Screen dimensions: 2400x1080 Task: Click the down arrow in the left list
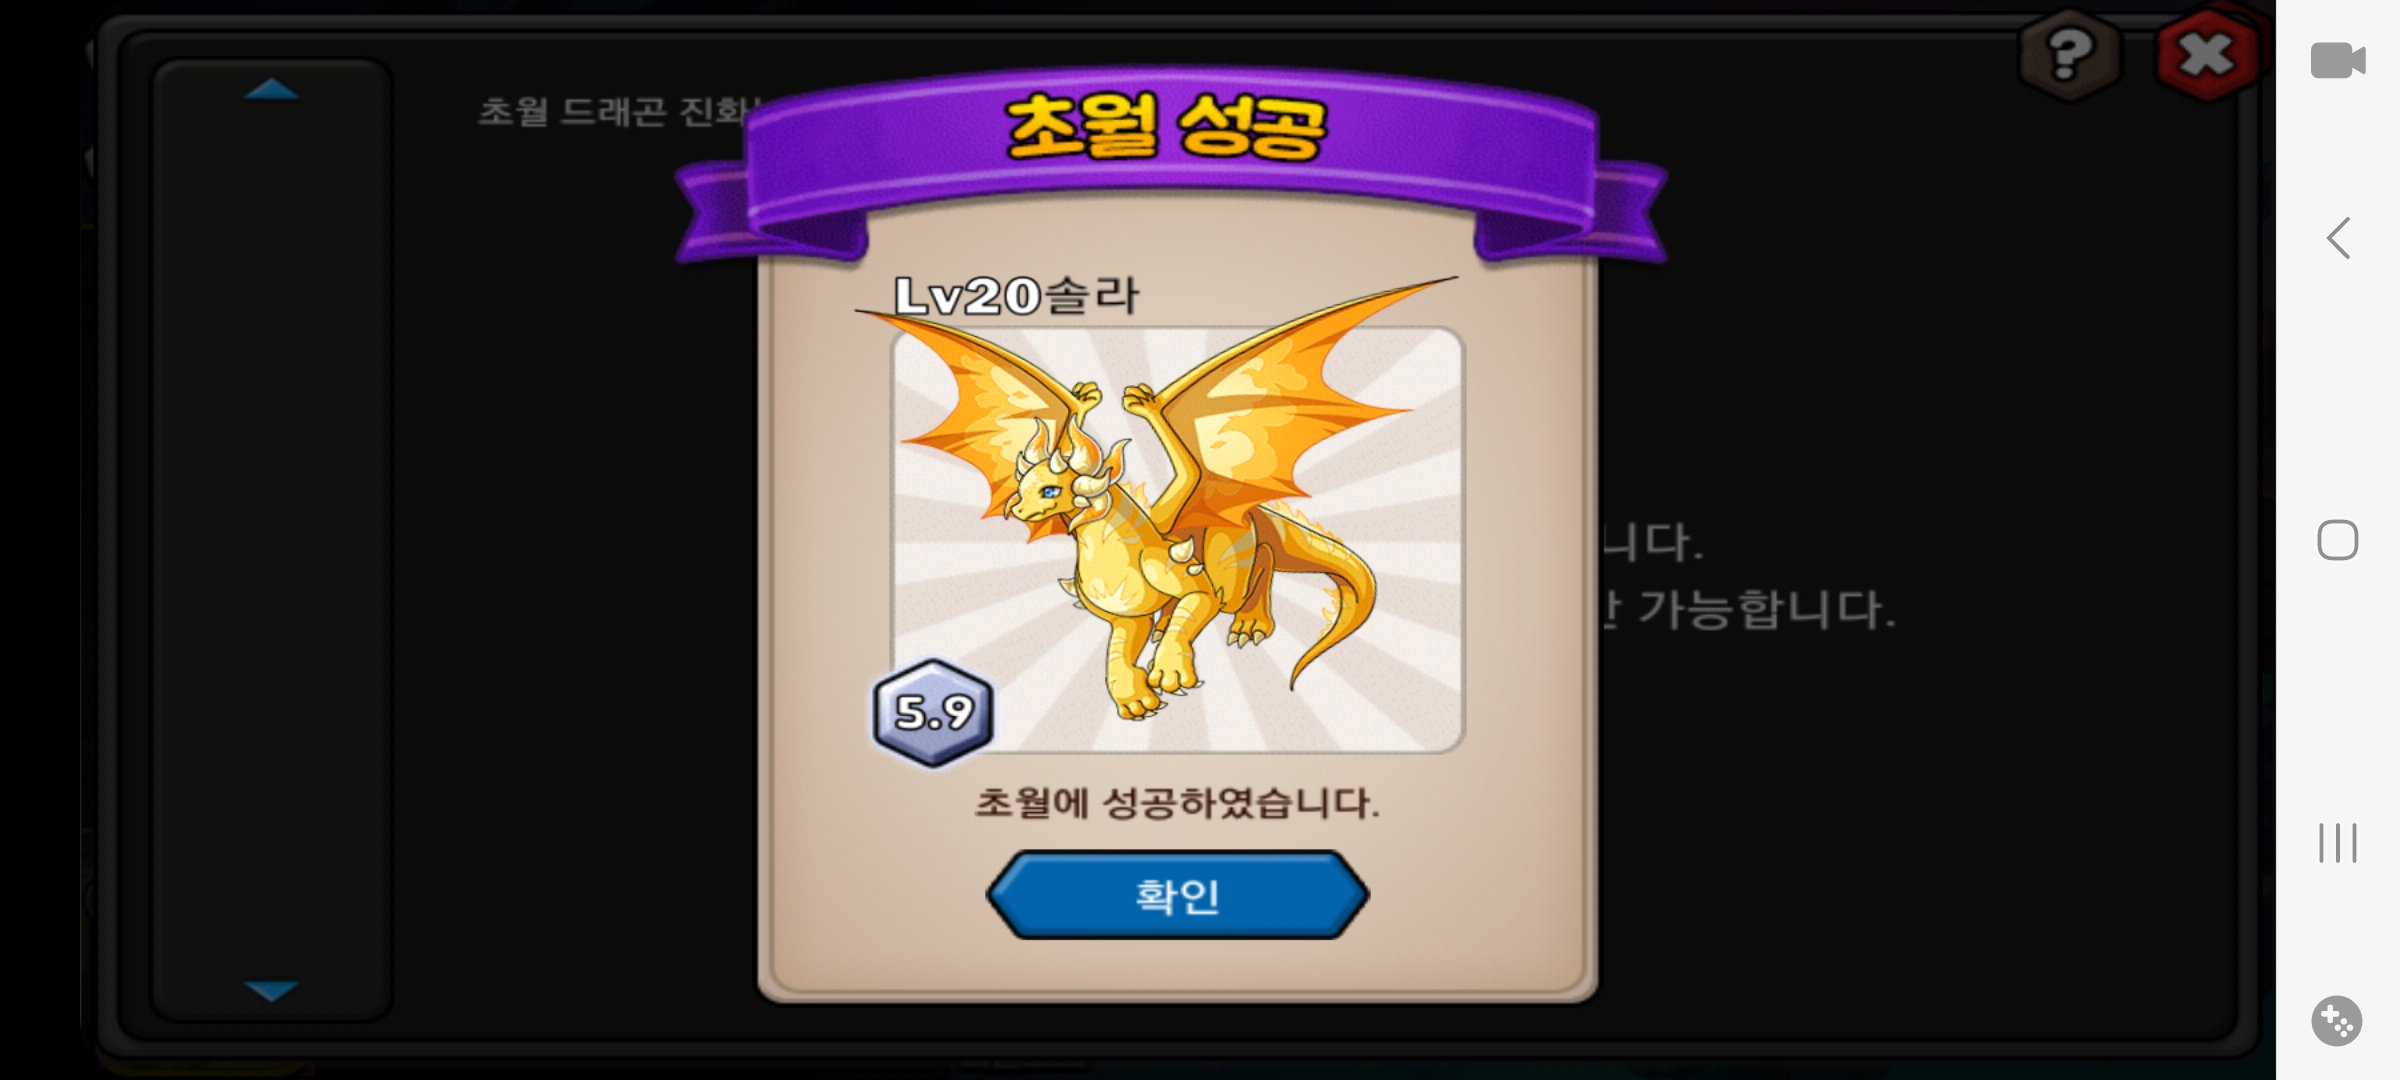coord(271,990)
